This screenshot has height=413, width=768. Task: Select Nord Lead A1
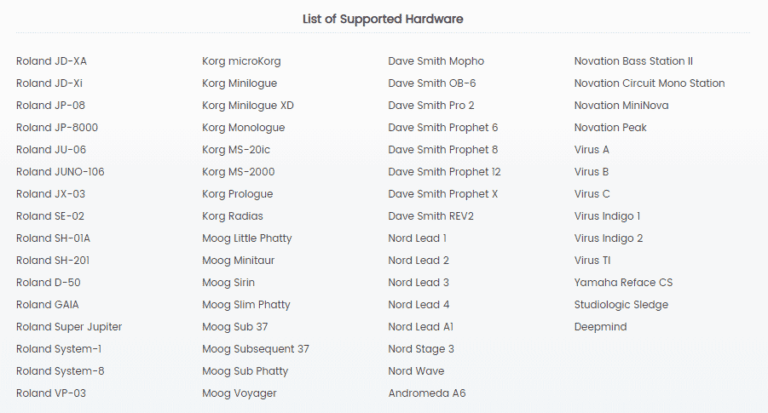(x=421, y=327)
